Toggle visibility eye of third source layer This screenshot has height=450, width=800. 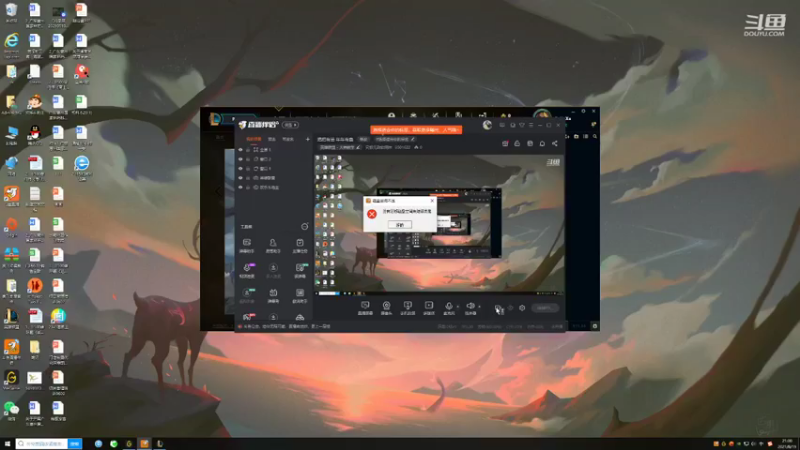coord(240,168)
